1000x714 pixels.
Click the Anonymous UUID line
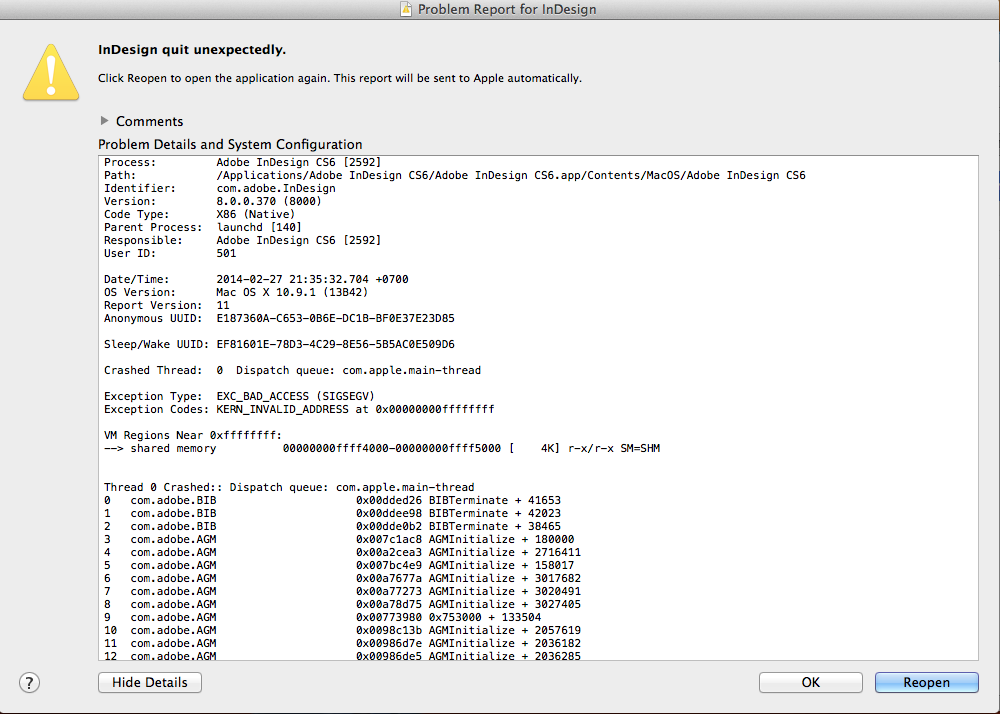pos(279,318)
